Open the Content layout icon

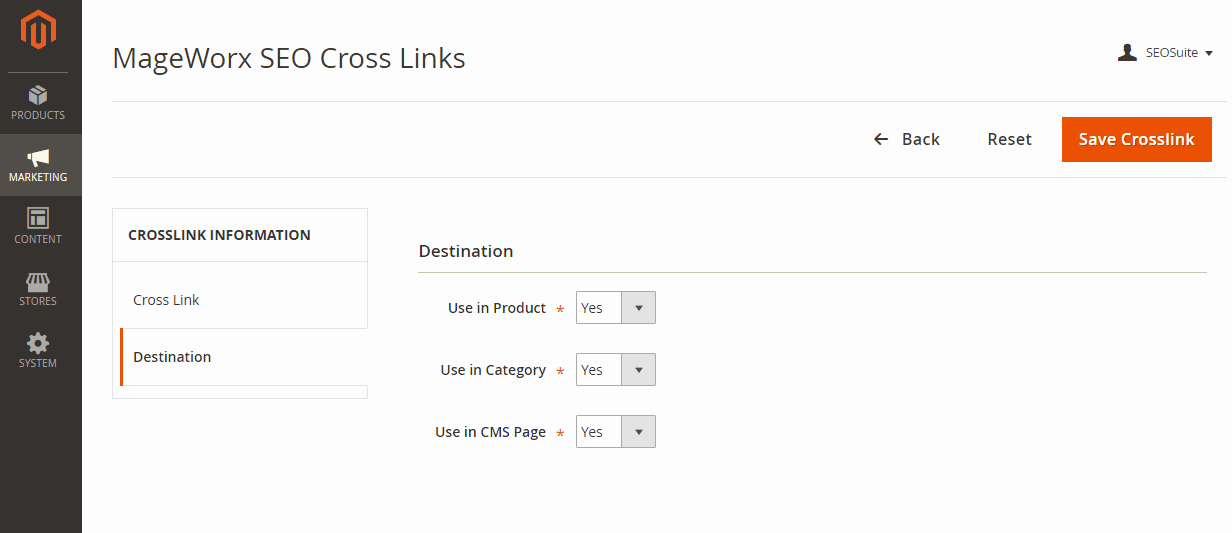coord(38,218)
